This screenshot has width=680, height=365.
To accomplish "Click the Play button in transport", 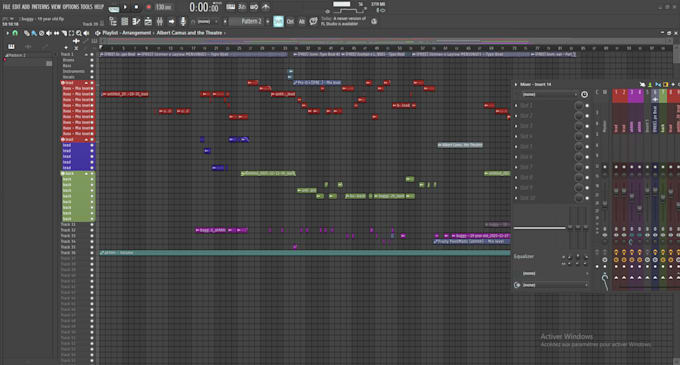I will point(125,7).
